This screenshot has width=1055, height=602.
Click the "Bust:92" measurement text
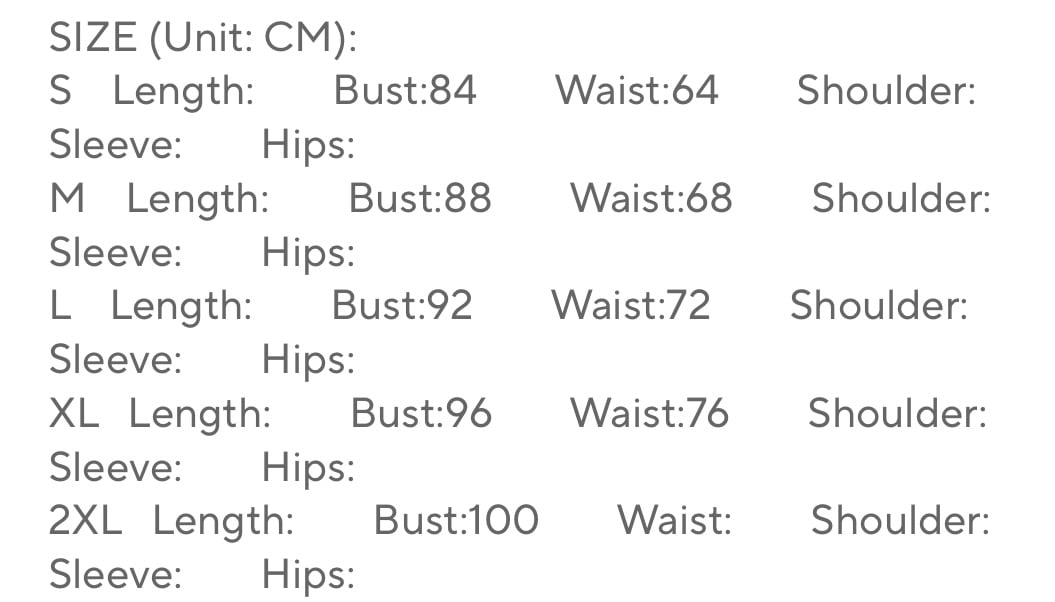[x=402, y=306]
